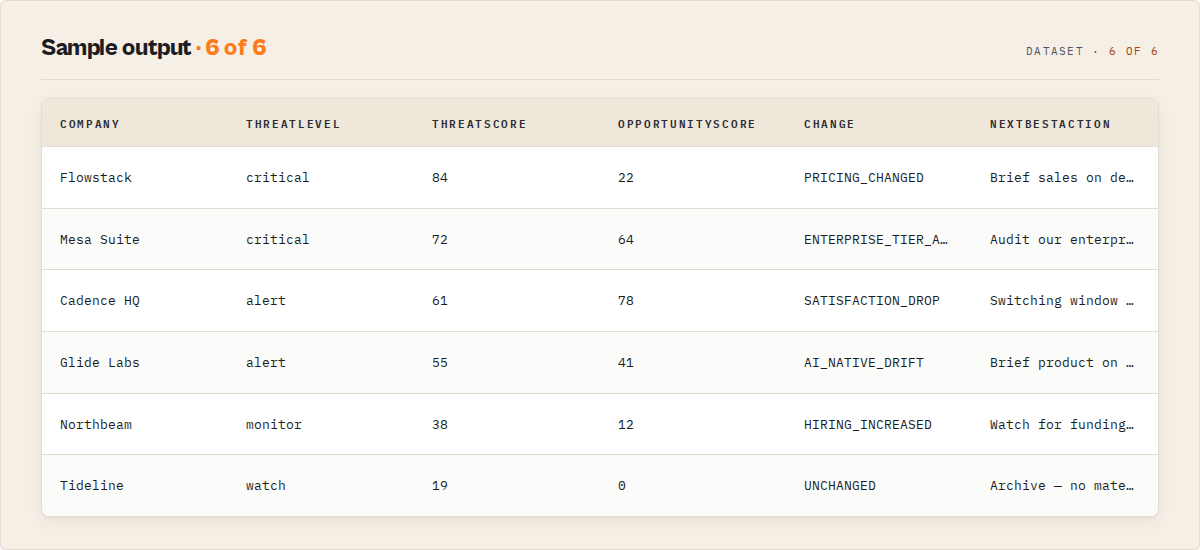
Task: Select the Tideline company cell
Action: tap(92, 486)
